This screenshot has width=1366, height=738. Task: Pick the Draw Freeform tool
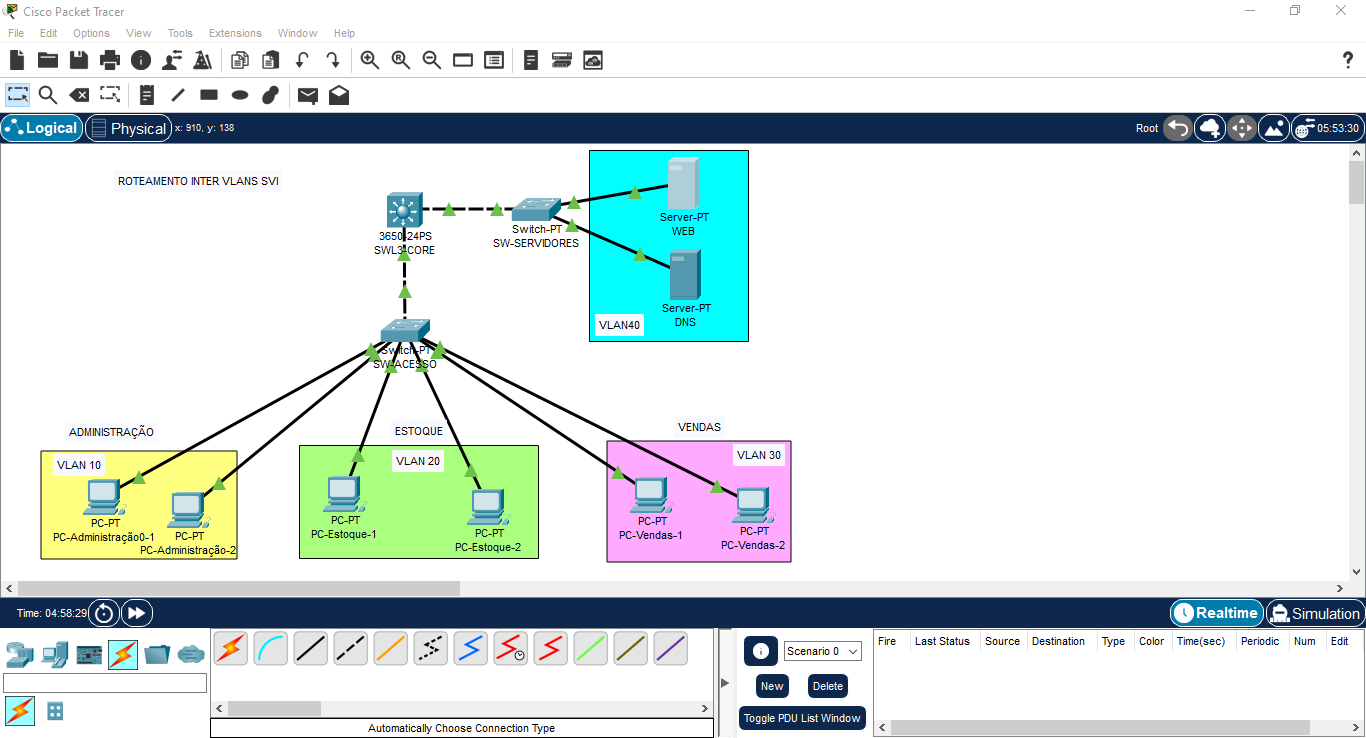coord(270,95)
